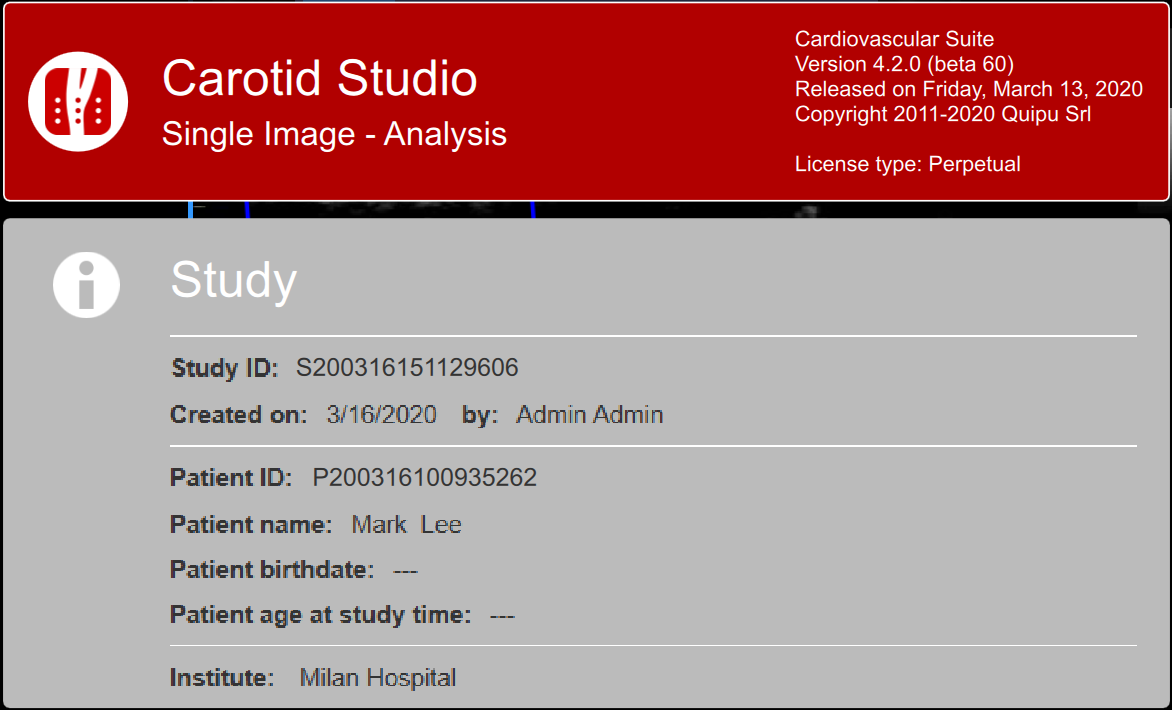Click the institute name Milan Hospital

tap(377, 678)
